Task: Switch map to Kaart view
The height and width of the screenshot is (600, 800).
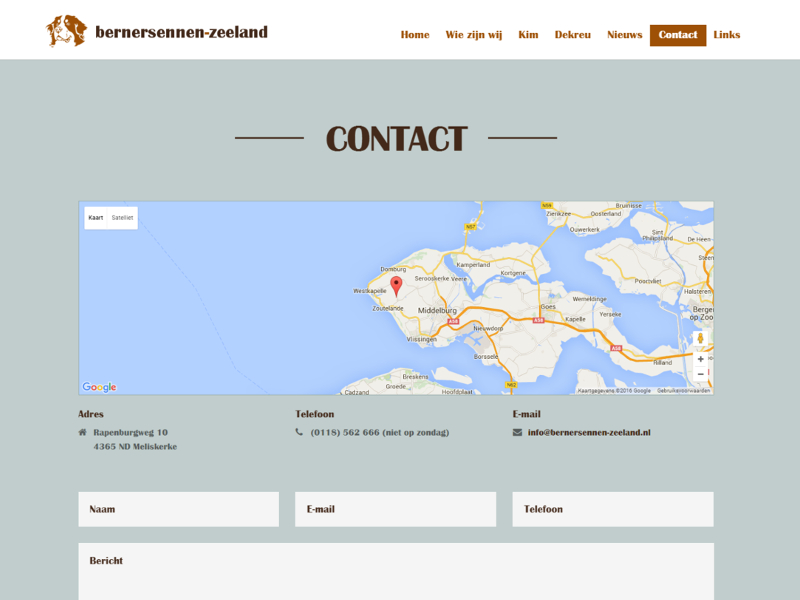Action: point(96,217)
